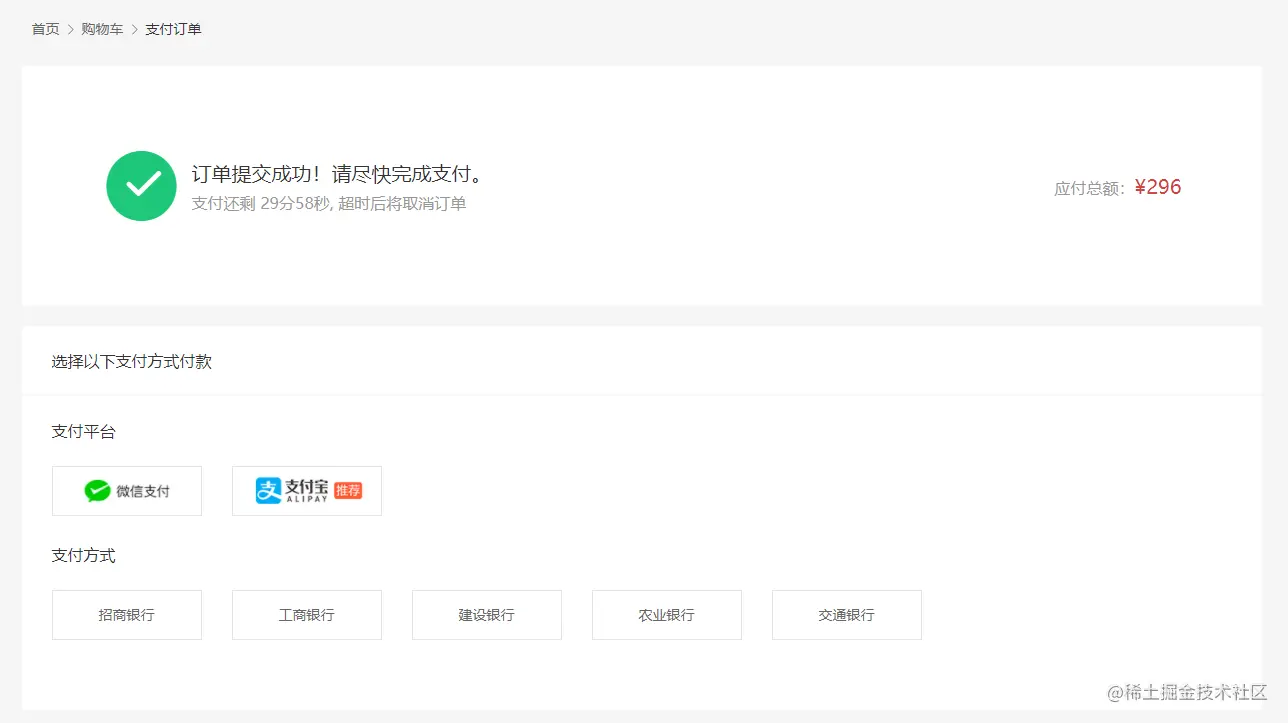Click 选择以下支付方式付款 heading
This screenshot has height=723, width=1288.
tap(132, 362)
